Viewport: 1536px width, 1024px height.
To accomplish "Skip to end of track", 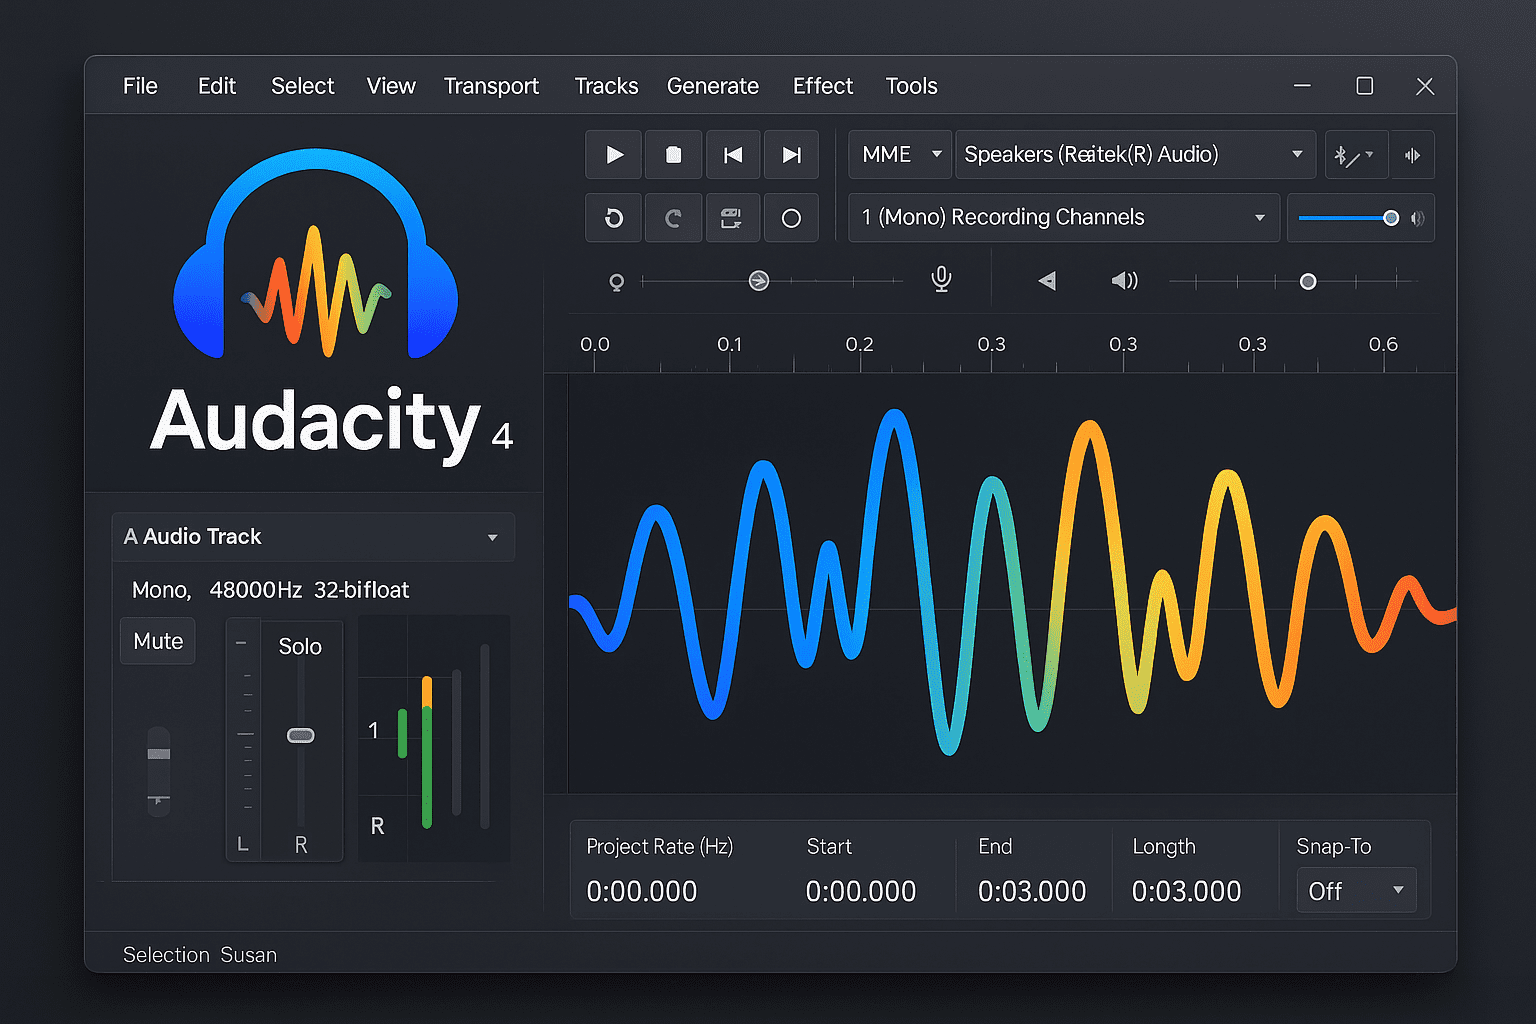I will (791, 155).
